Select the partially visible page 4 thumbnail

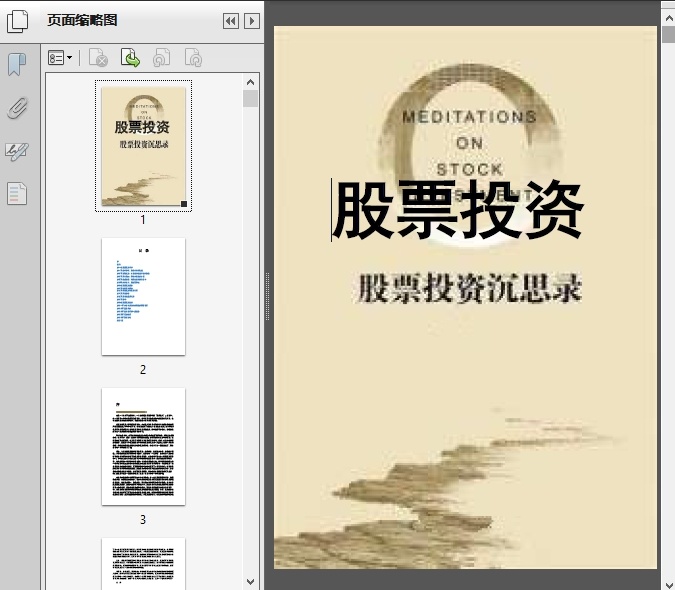143,564
